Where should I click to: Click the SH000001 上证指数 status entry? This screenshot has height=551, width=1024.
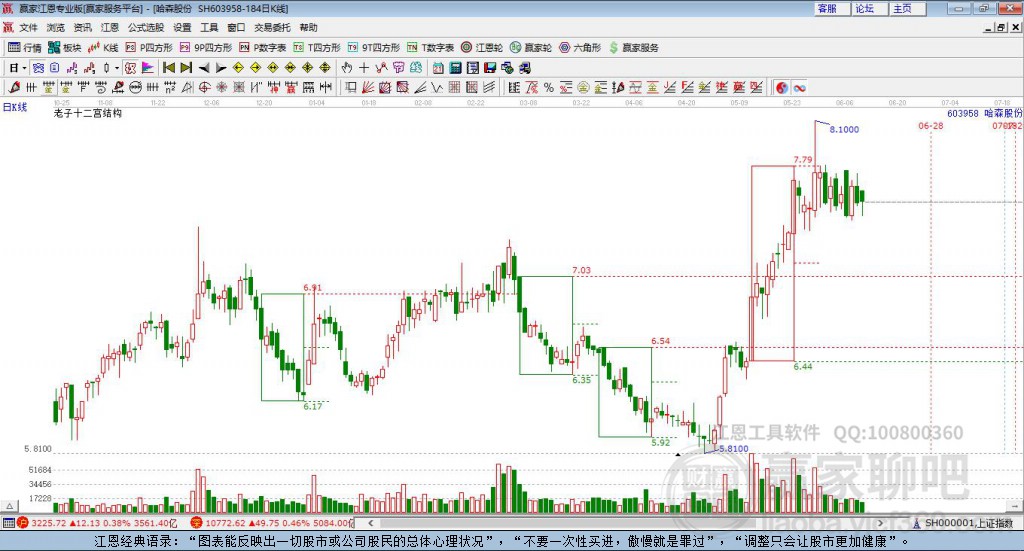coord(962,523)
